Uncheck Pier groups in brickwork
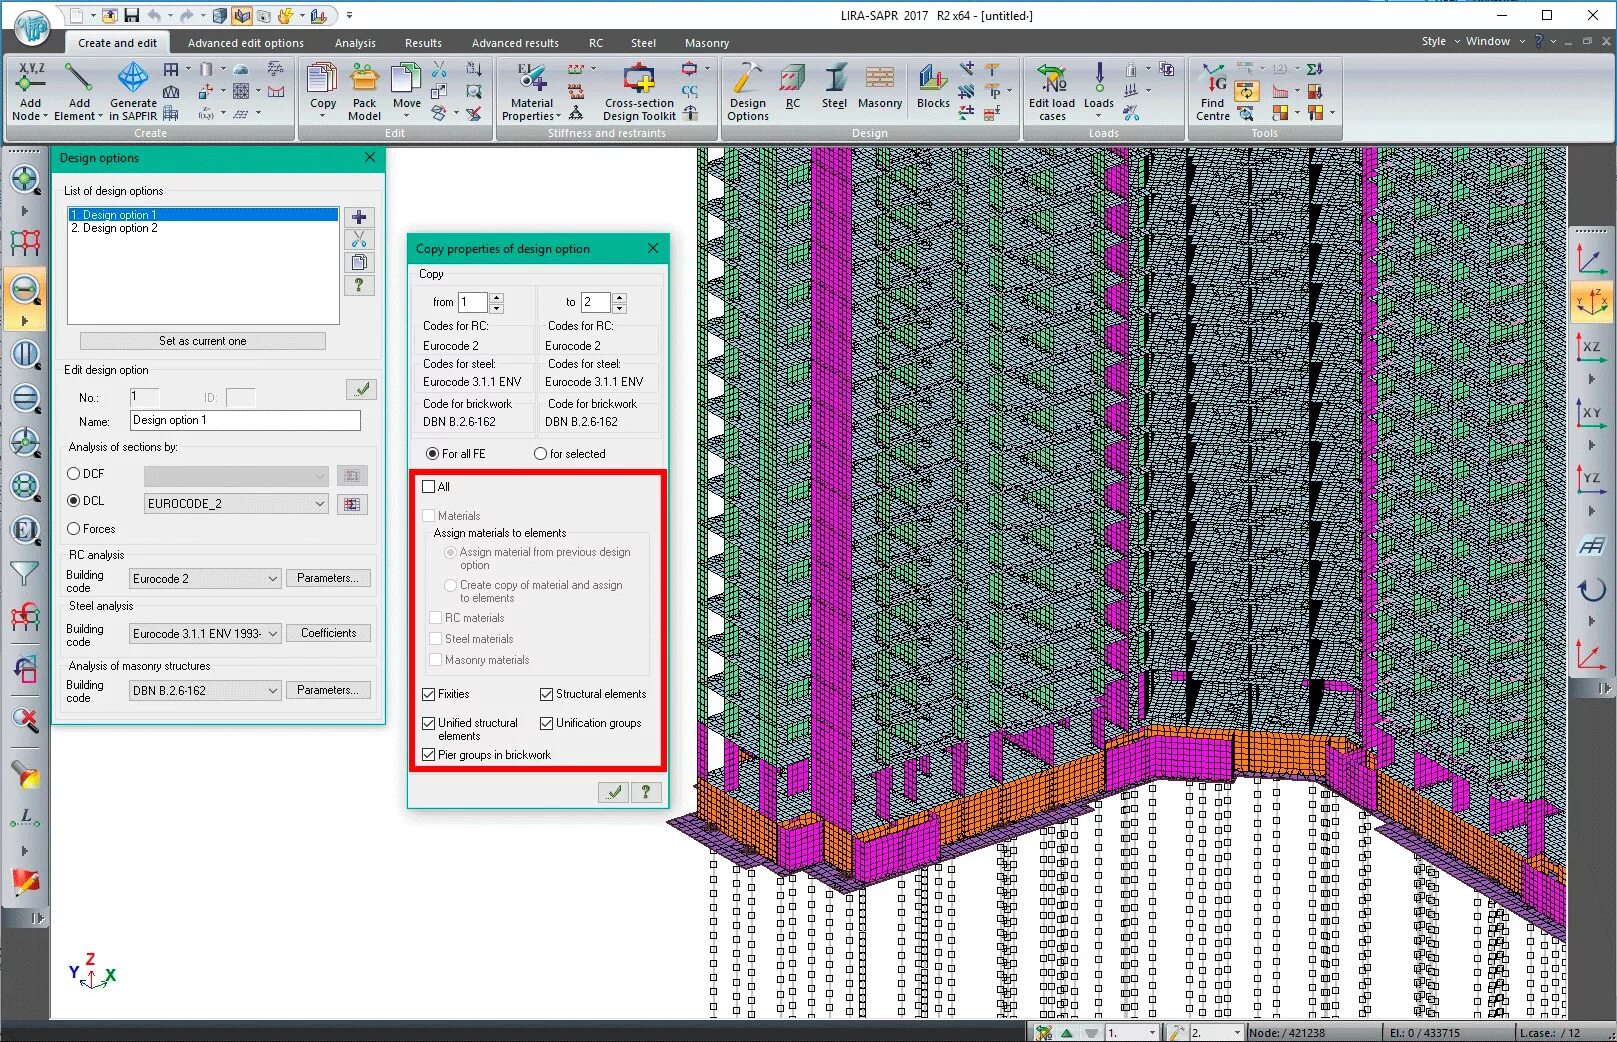This screenshot has width=1617, height=1042. point(429,755)
